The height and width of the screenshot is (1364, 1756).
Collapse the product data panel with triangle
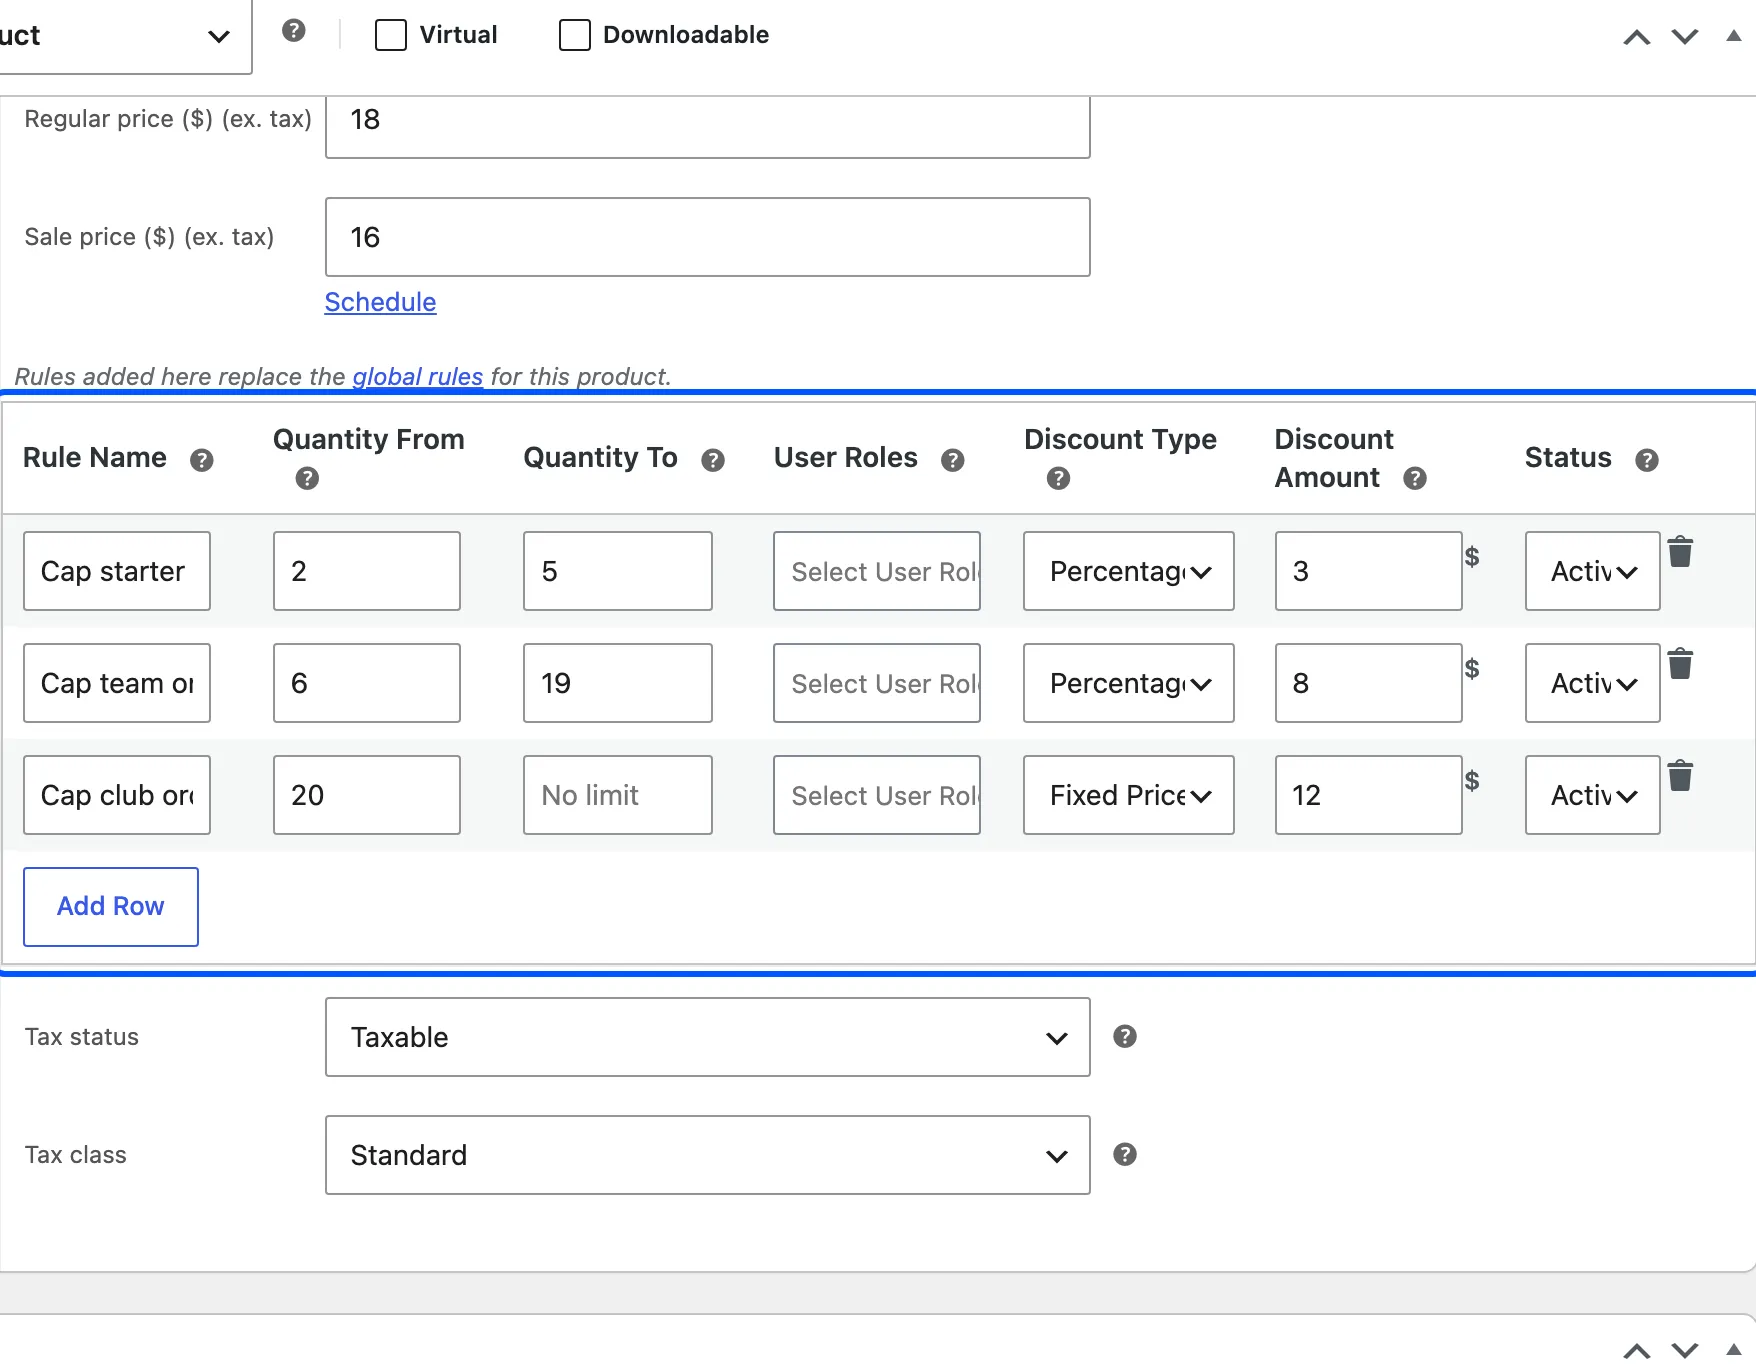(x=1734, y=36)
